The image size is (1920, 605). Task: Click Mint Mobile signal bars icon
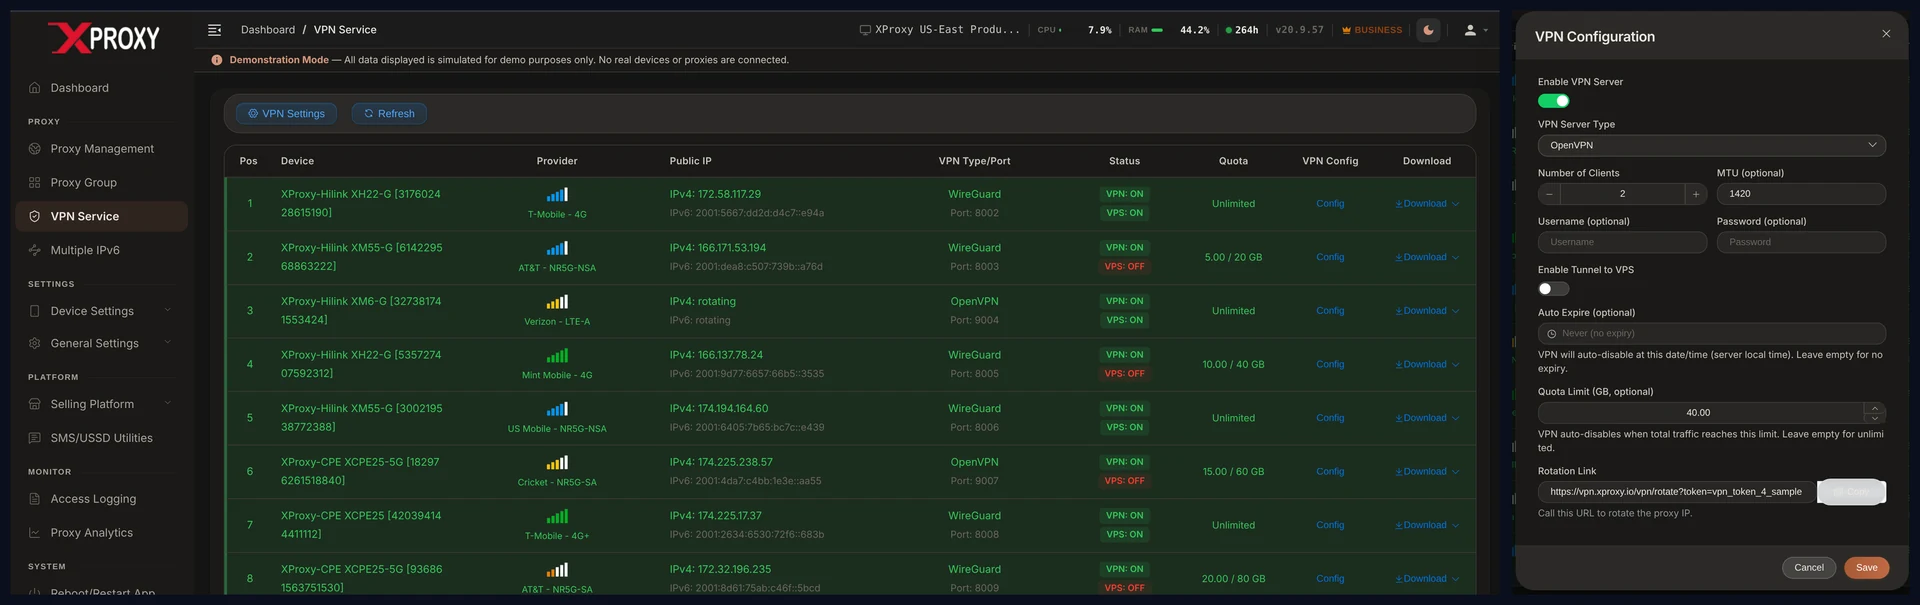coord(557,356)
